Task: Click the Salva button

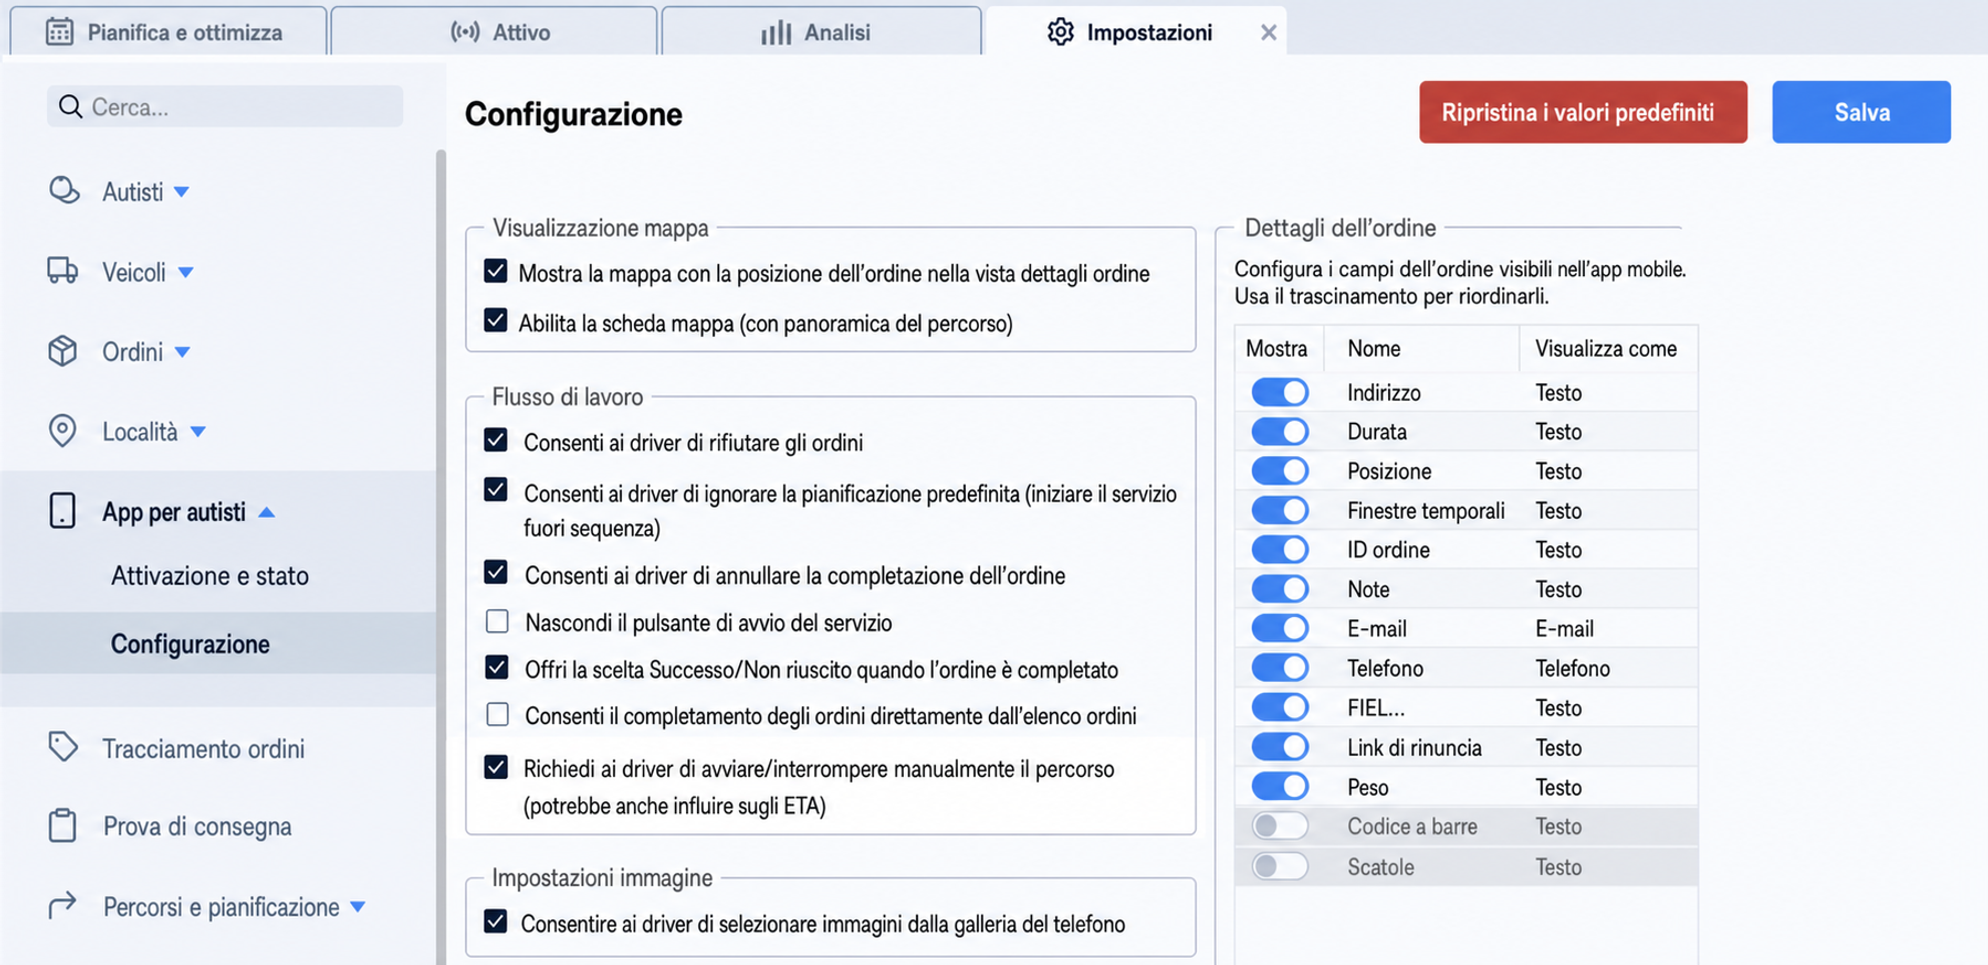Action: coord(1861,112)
